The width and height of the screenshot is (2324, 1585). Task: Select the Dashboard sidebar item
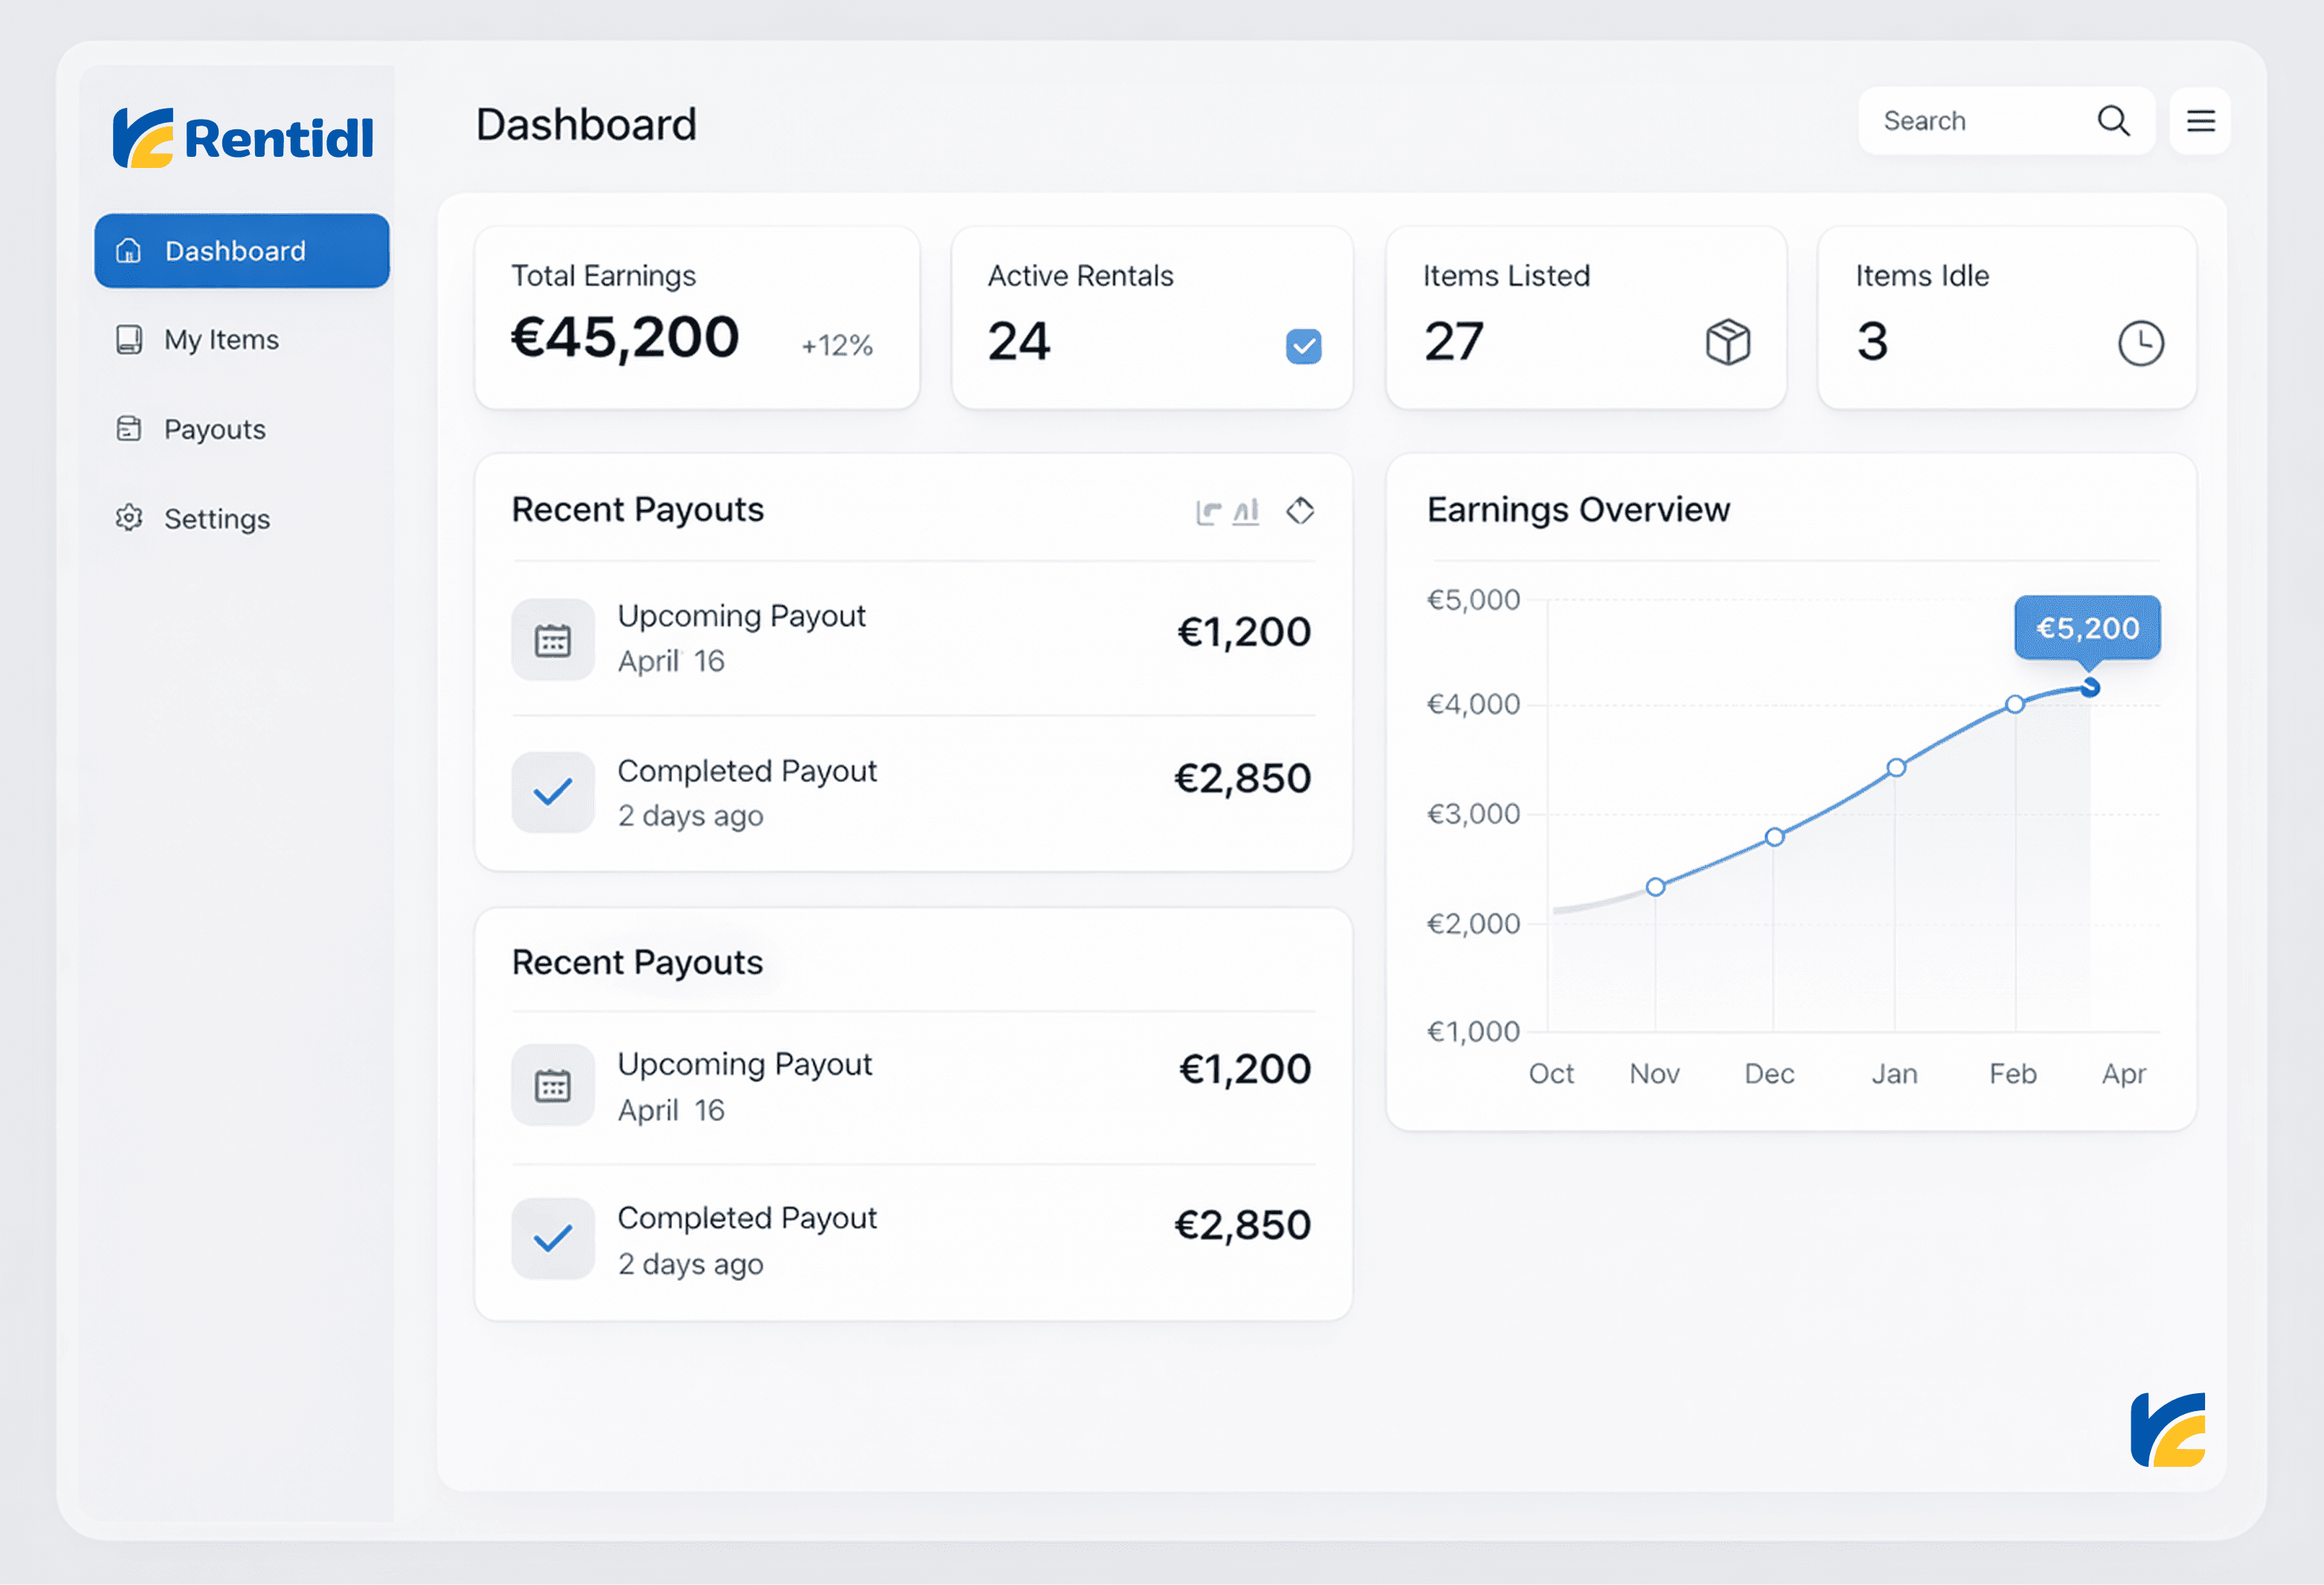tap(242, 251)
